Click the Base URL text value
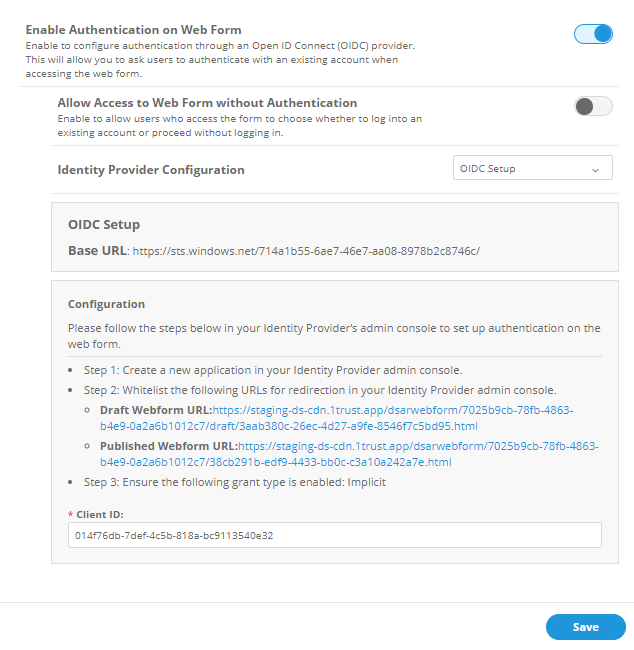The height and width of the screenshot is (650, 634). (x=306, y=250)
